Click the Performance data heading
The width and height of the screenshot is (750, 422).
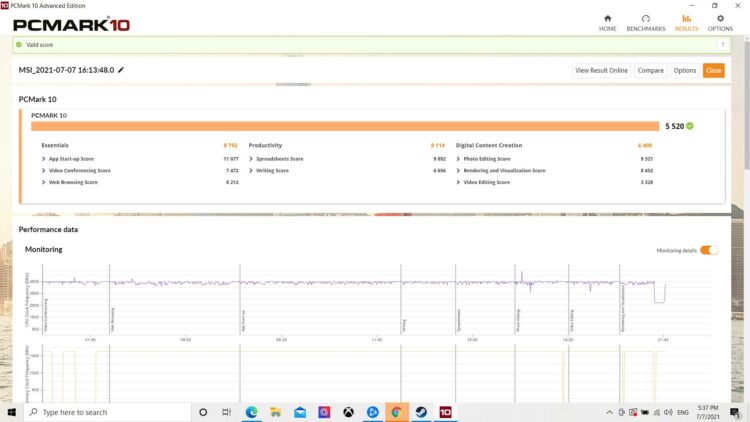point(48,229)
